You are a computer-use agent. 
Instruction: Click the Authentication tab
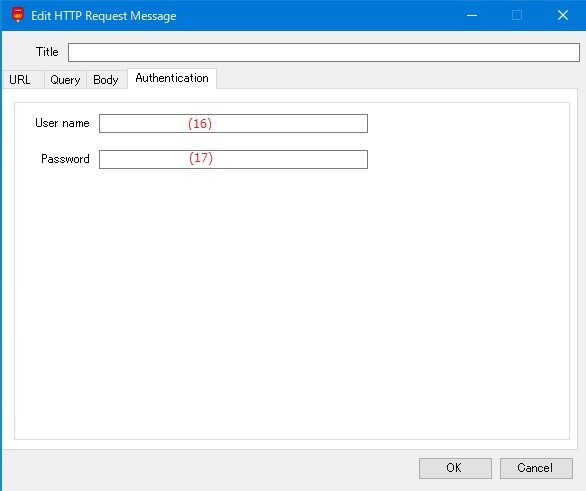pos(172,78)
